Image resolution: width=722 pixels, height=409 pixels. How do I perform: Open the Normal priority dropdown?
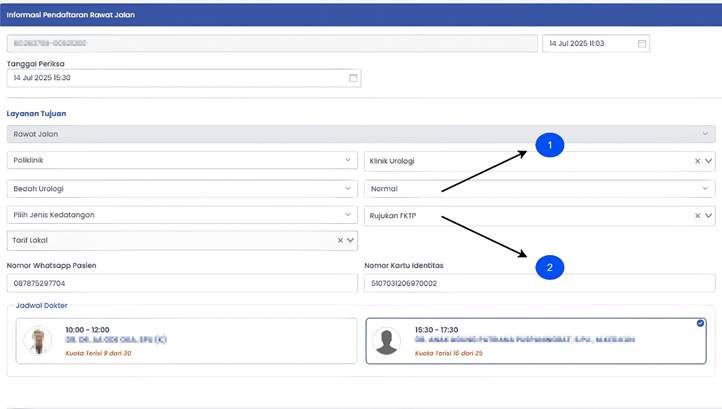(x=706, y=188)
